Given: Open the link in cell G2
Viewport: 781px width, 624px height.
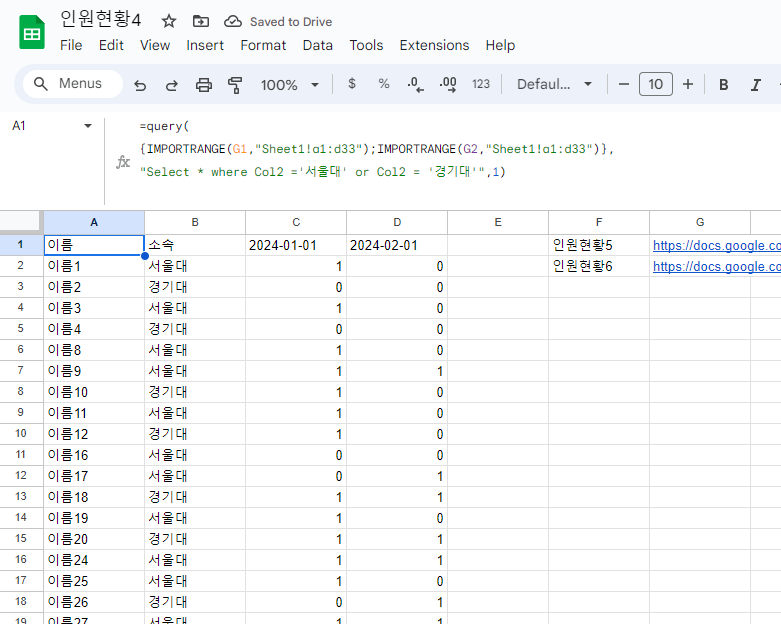Looking at the screenshot, I should click(716, 266).
